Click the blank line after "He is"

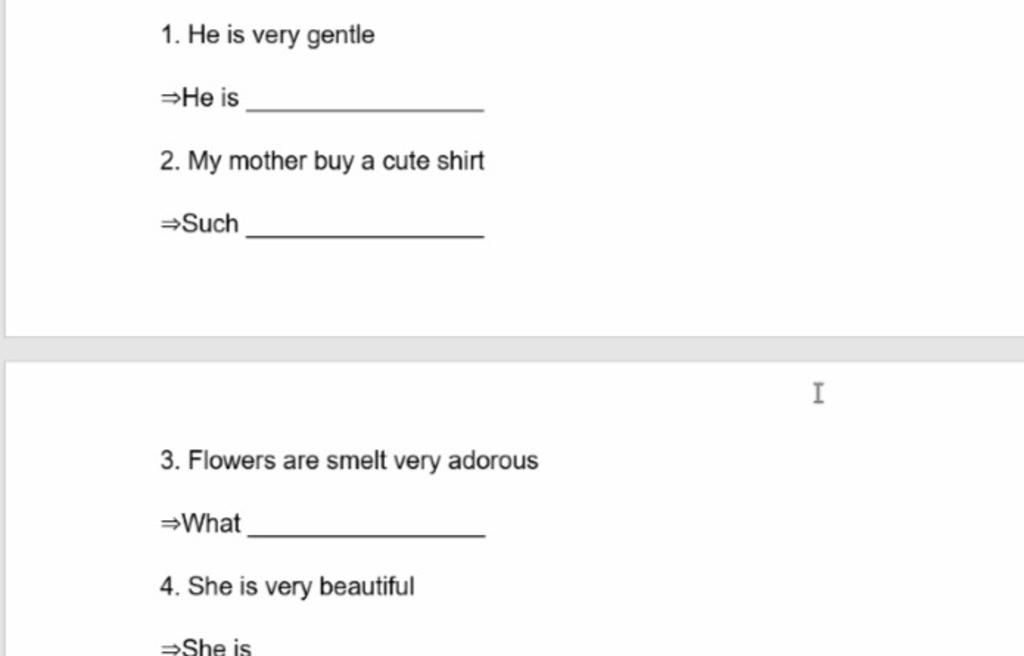coord(365,103)
